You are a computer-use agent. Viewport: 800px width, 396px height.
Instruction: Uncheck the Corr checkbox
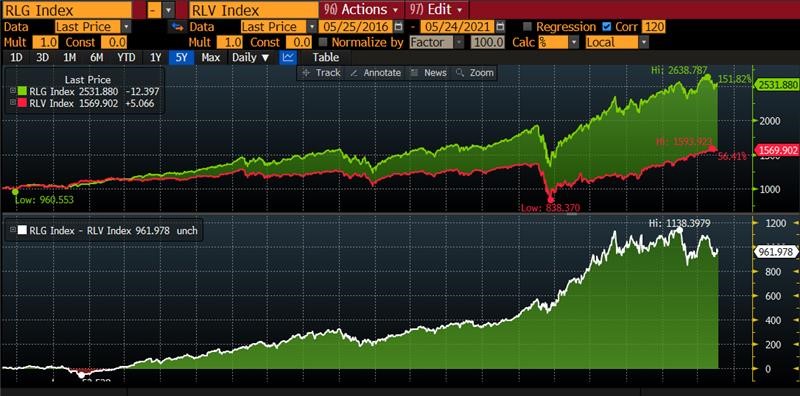606,27
